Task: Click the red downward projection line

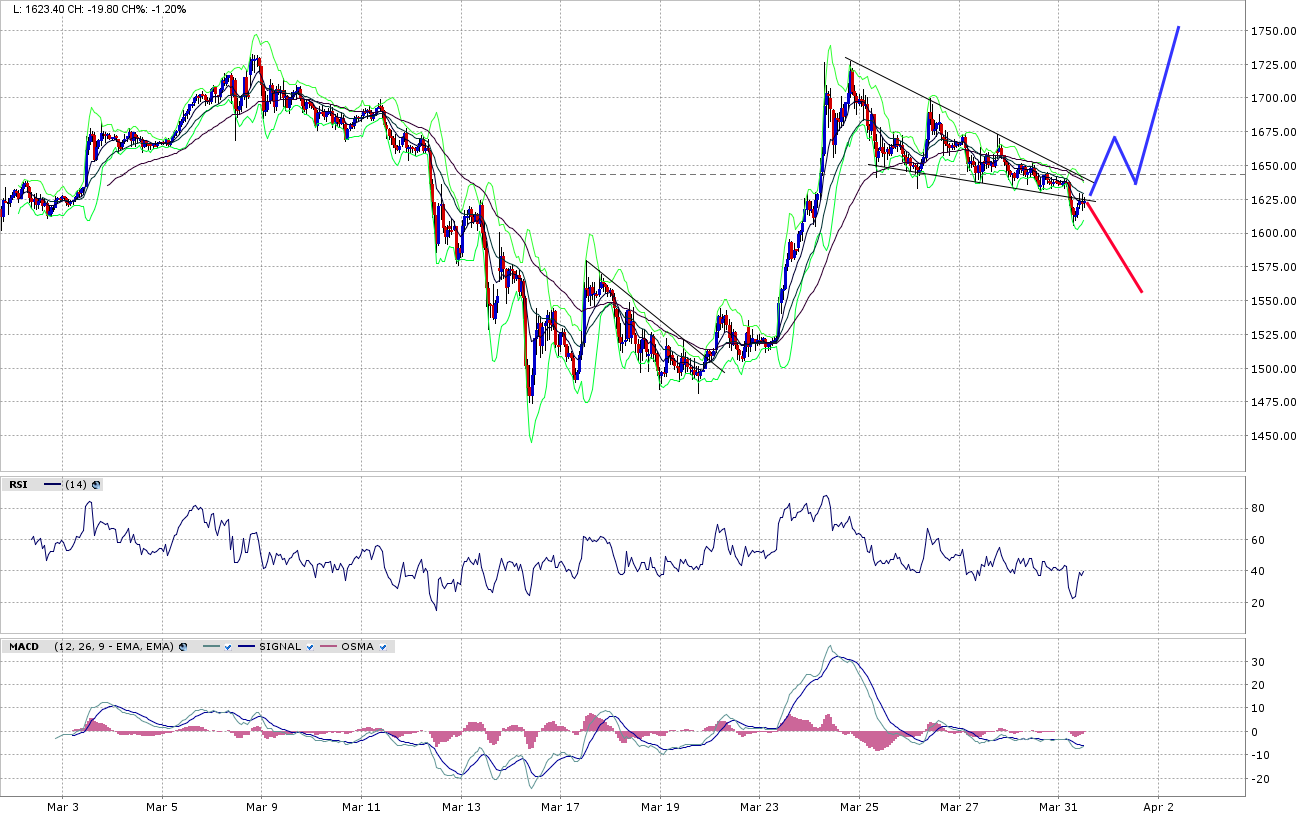Action: (x=1115, y=250)
